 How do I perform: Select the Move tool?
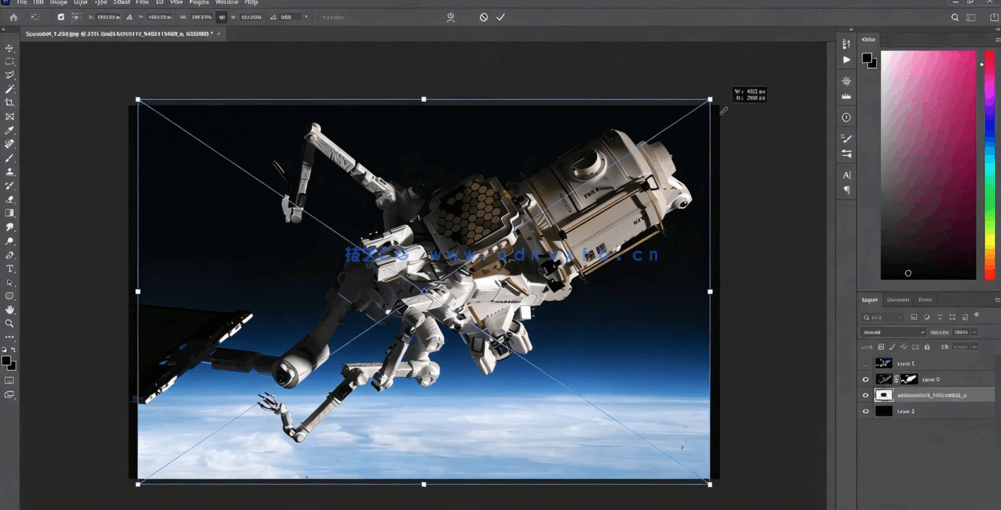(x=10, y=48)
